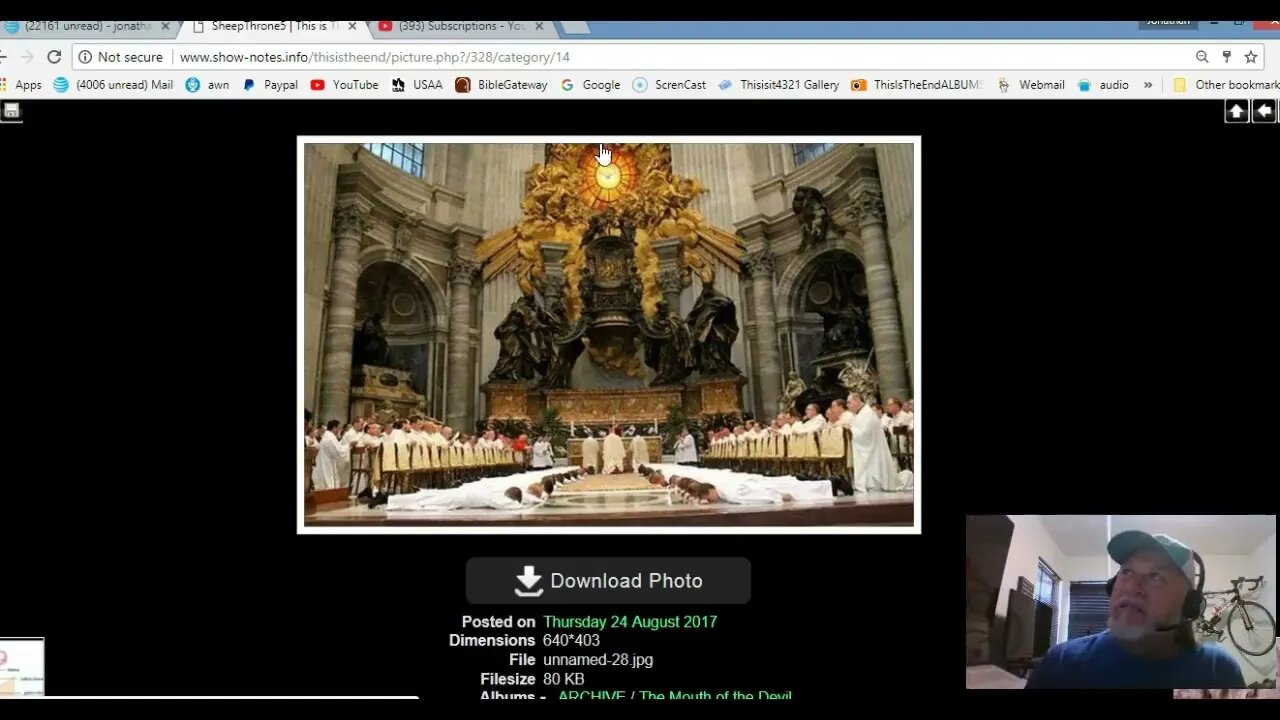Click the file name unnamed-28.jpg
The width and height of the screenshot is (1280, 720).
click(598, 660)
